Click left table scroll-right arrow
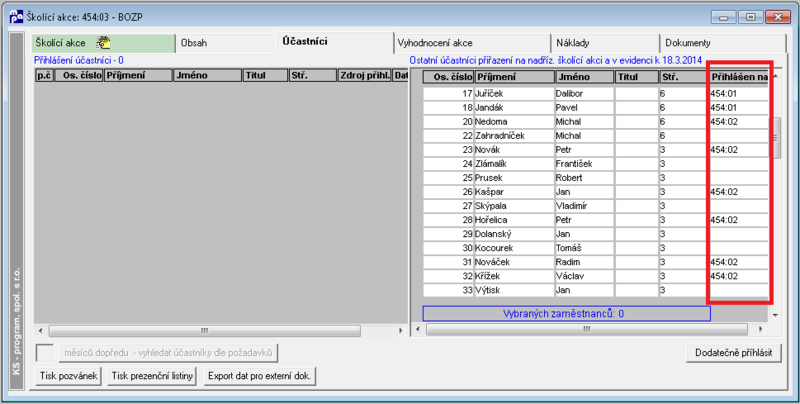This screenshot has height=404, width=800. (x=401, y=331)
